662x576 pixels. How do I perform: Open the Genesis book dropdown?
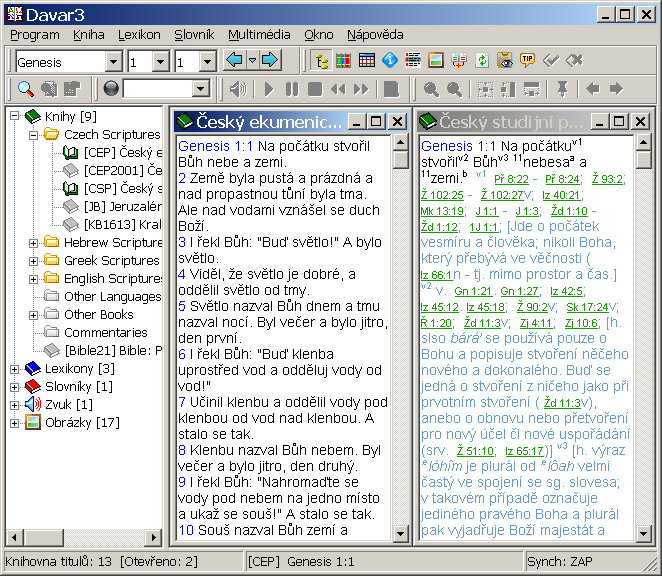click(113, 62)
